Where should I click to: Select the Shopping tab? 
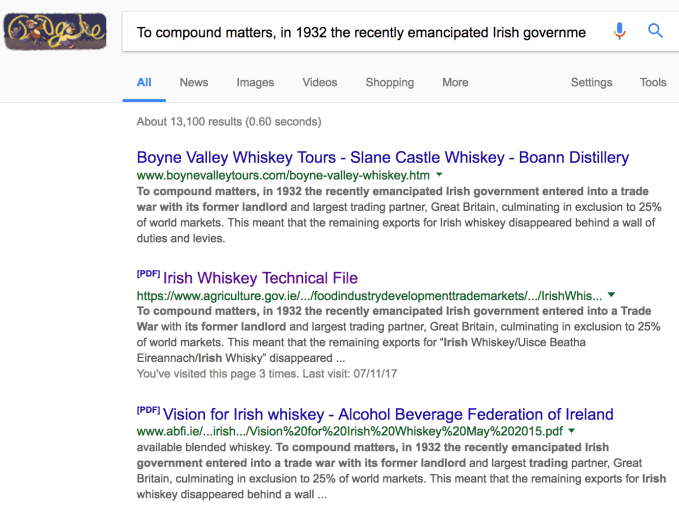[389, 82]
